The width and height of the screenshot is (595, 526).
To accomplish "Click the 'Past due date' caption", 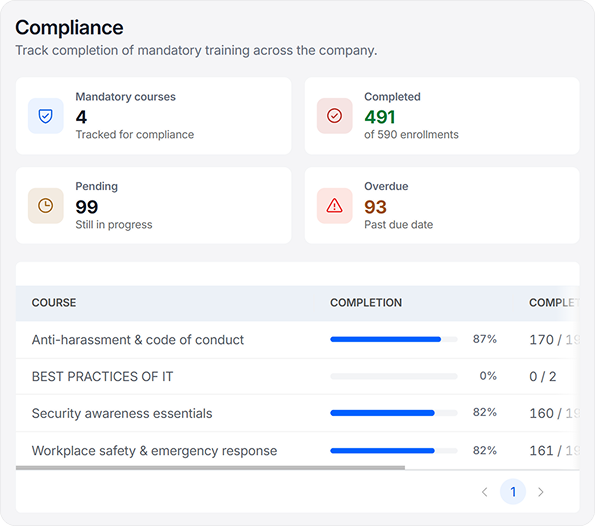I will pos(398,225).
